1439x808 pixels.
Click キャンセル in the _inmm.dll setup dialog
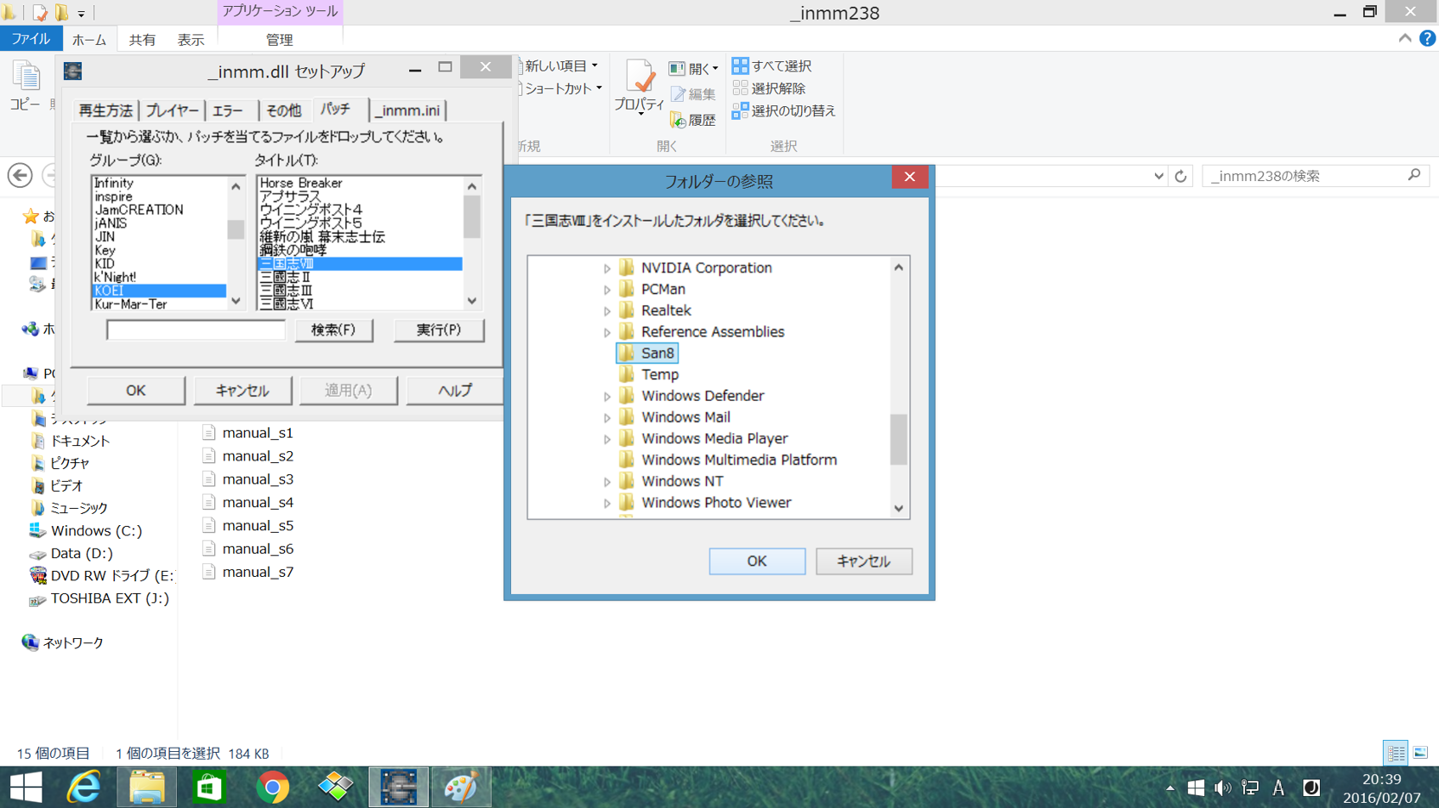242,391
